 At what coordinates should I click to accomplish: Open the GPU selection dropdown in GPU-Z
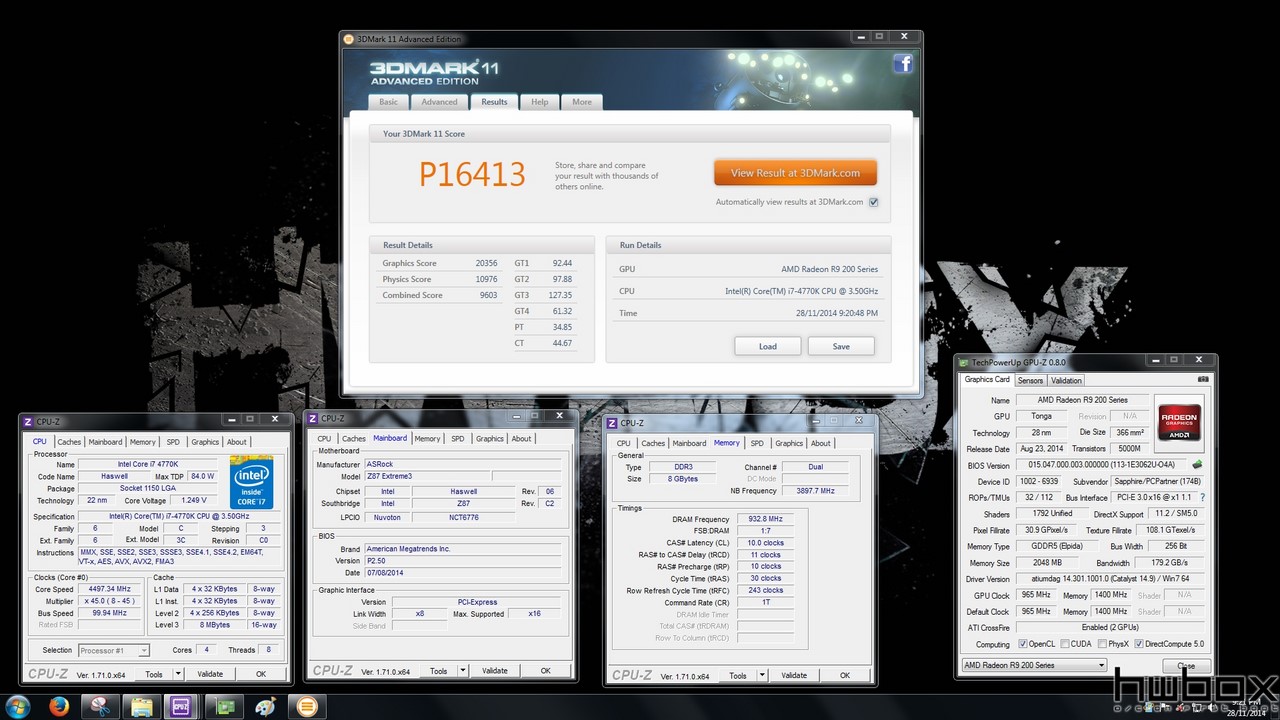(x=1034, y=665)
